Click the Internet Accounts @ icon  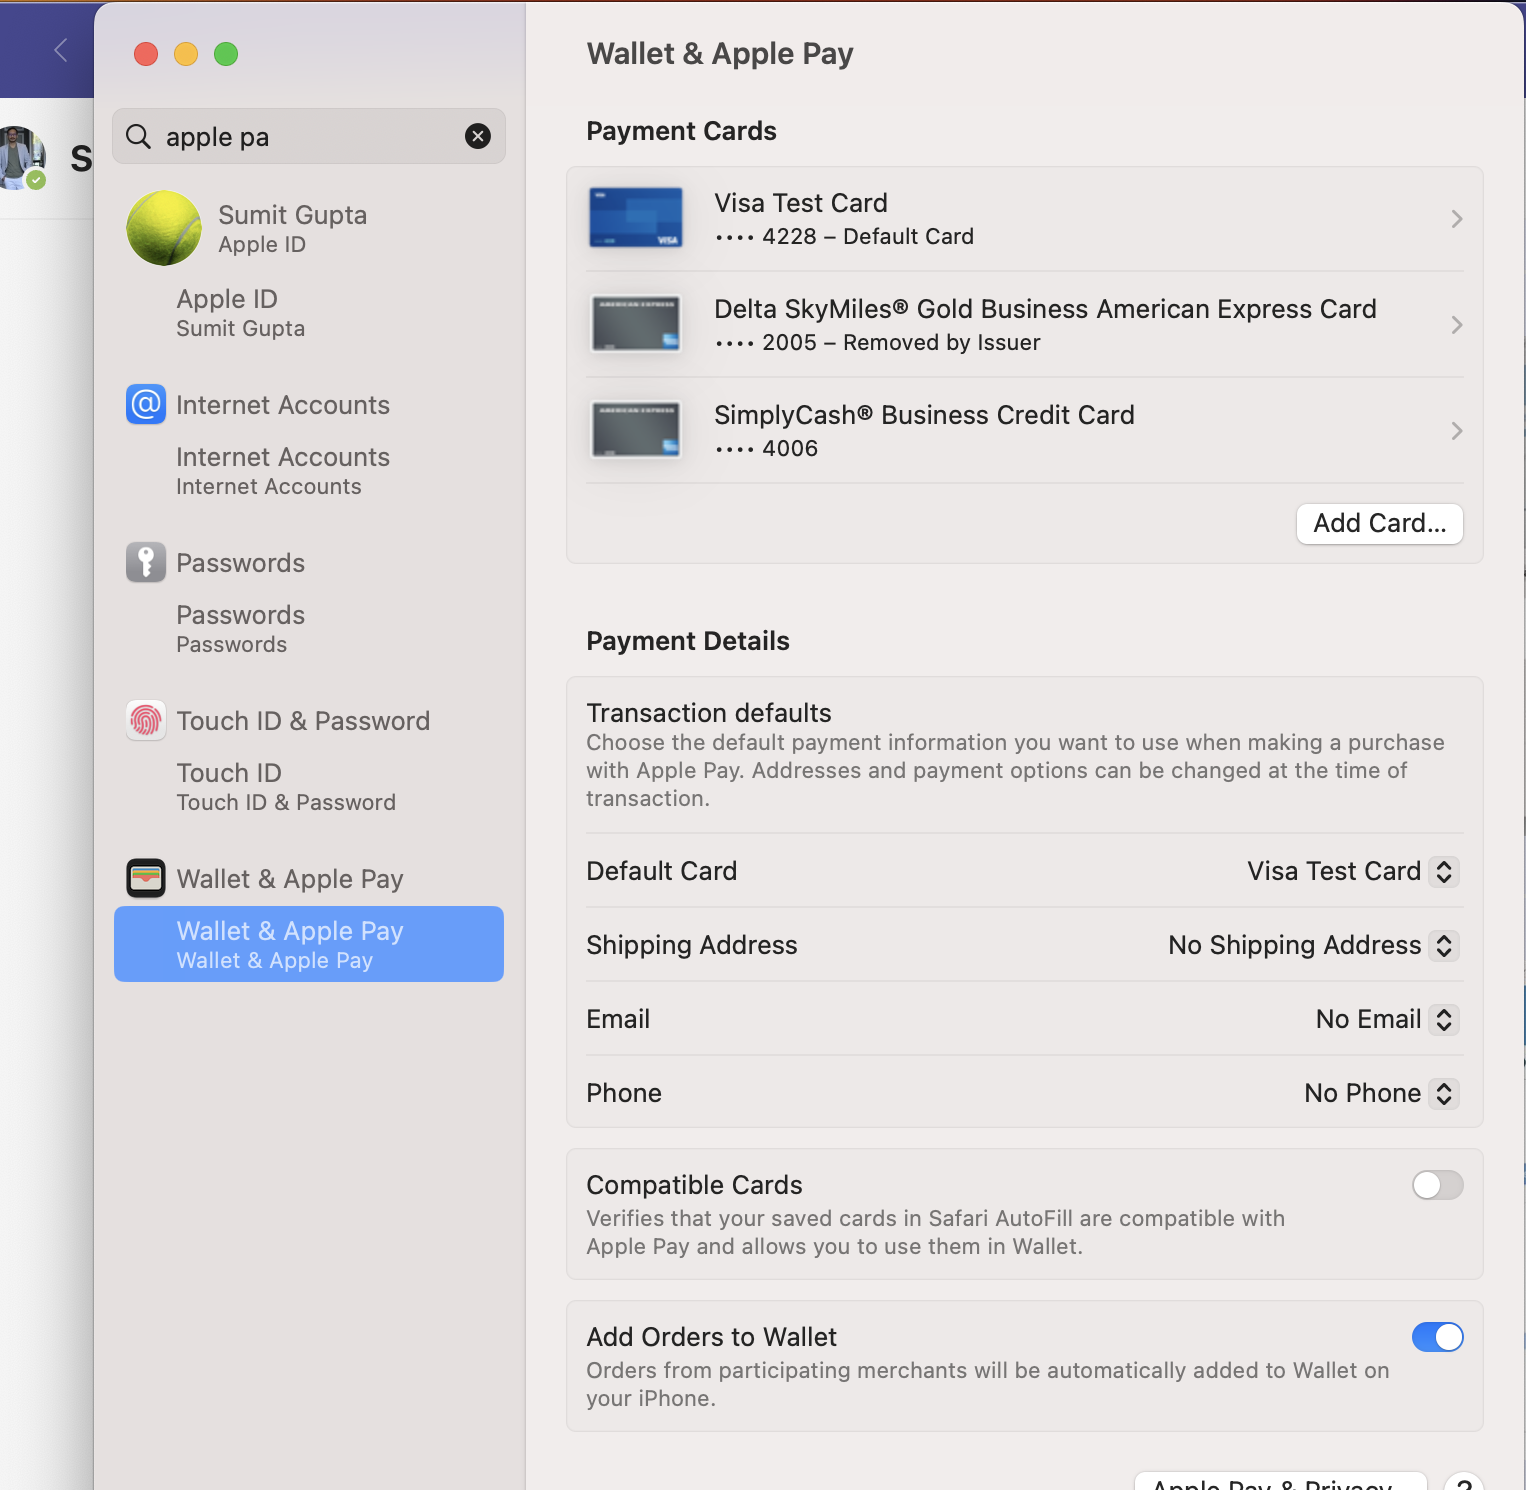[146, 404]
